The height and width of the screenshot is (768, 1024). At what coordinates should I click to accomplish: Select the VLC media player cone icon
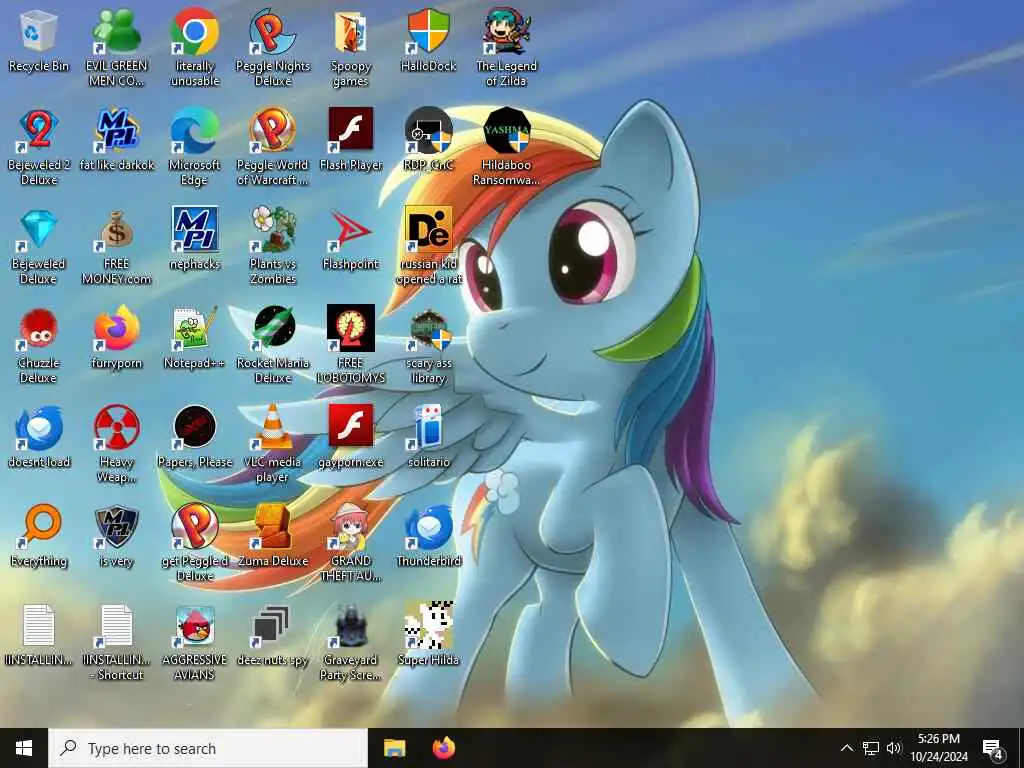[x=272, y=428]
